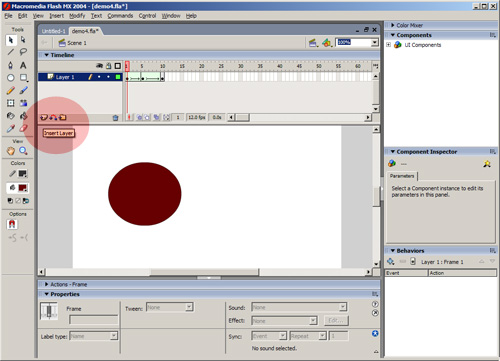Expand the Color Mixer panel
The height and width of the screenshot is (361, 500).
393,25
